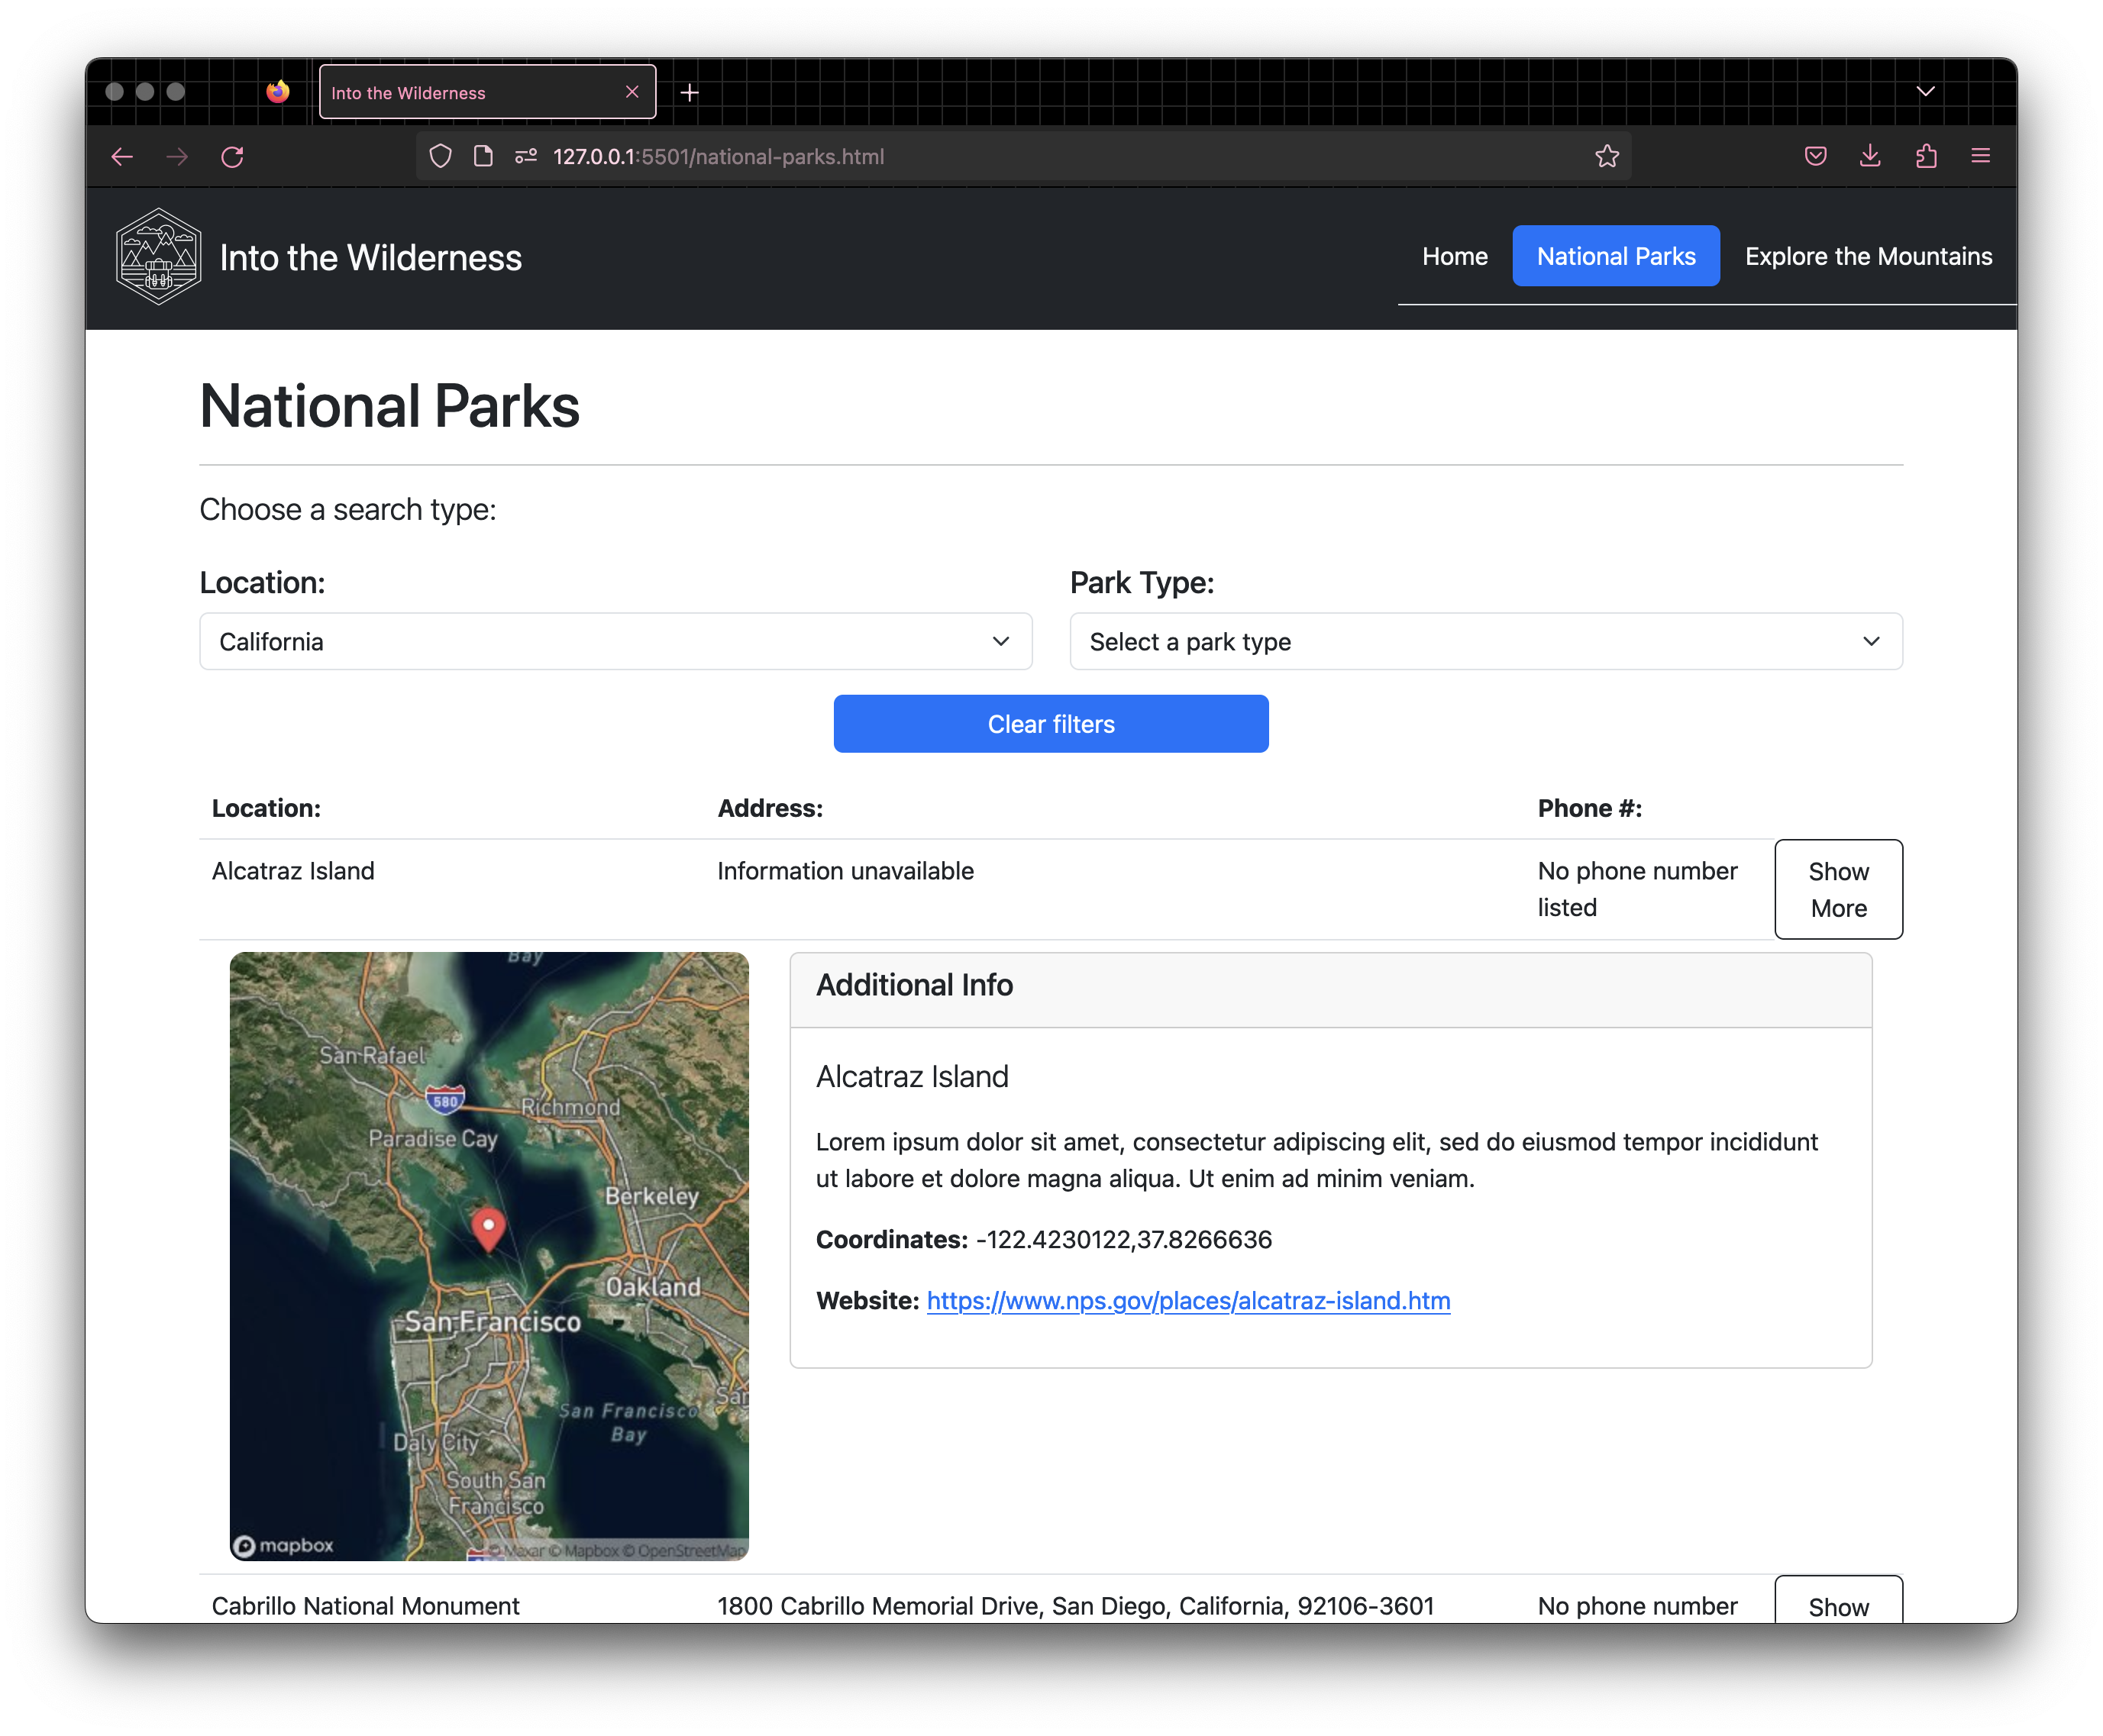This screenshot has width=2103, height=1736.
Task: Reload the page with refresh icon
Action: [232, 157]
